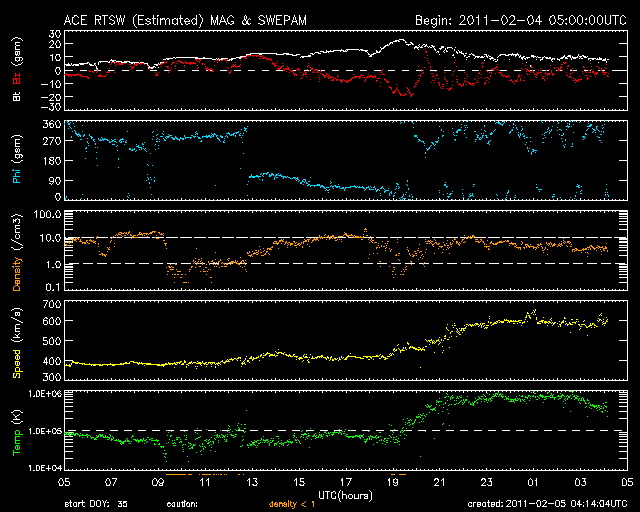Click the '1.0E+06' tick on the Temp axis
The image size is (640, 512).
45,394
